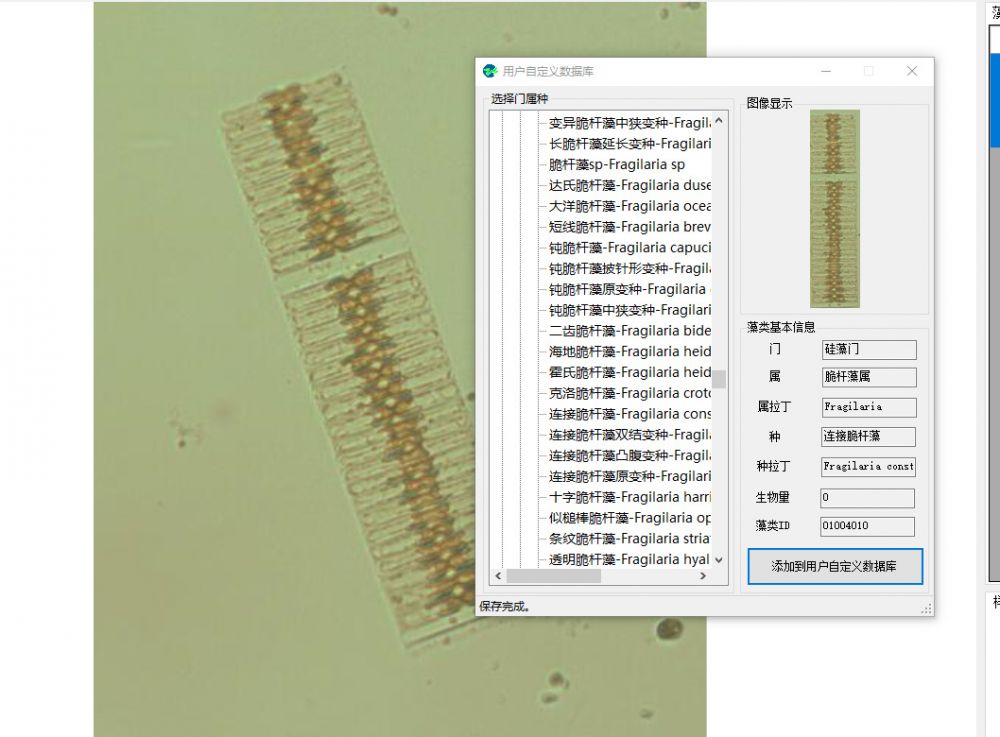
Task: Select the 连接脆杆藻-Fragilaria cons tree entry
Action: click(x=630, y=414)
